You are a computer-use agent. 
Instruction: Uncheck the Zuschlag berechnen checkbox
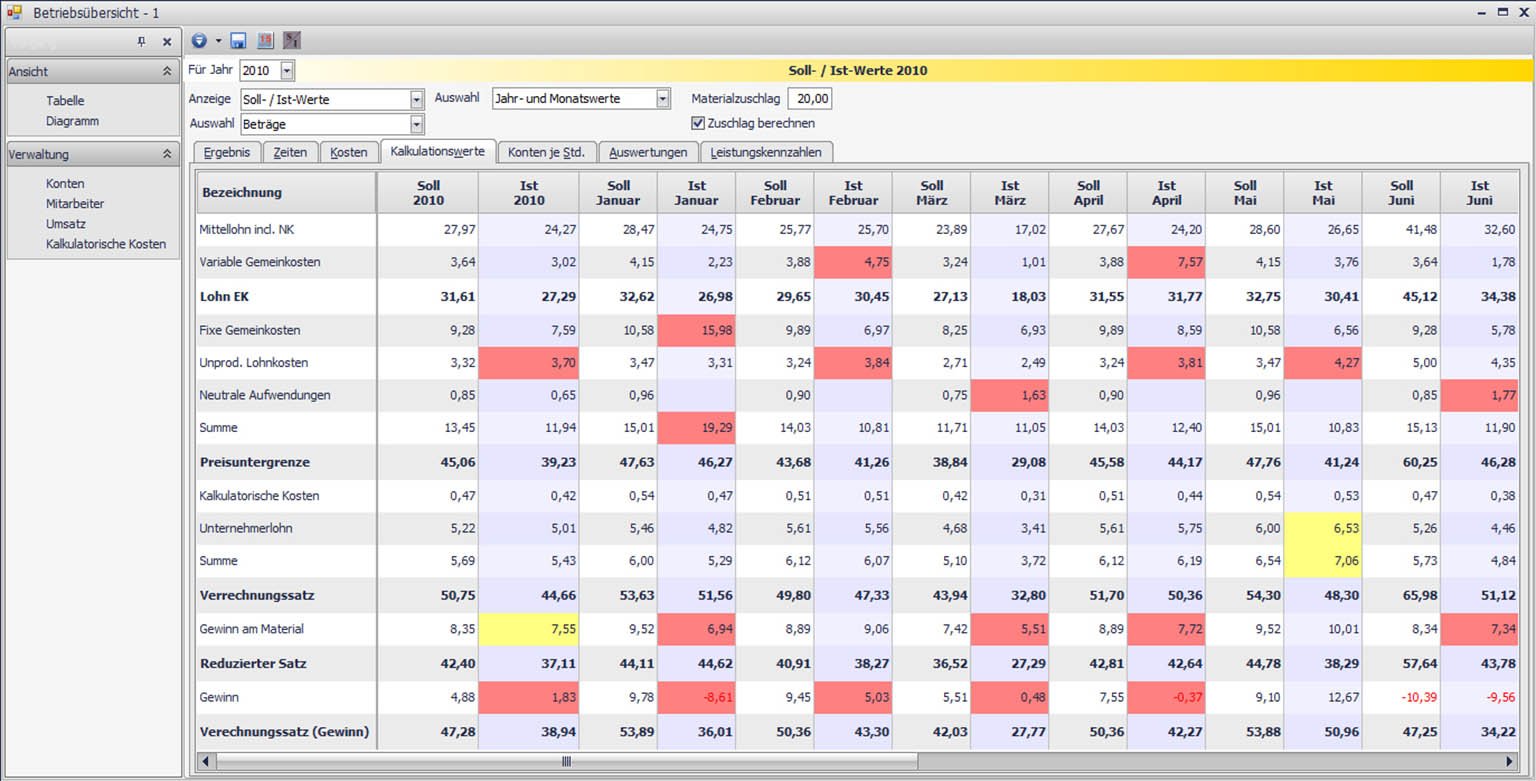pos(698,123)
